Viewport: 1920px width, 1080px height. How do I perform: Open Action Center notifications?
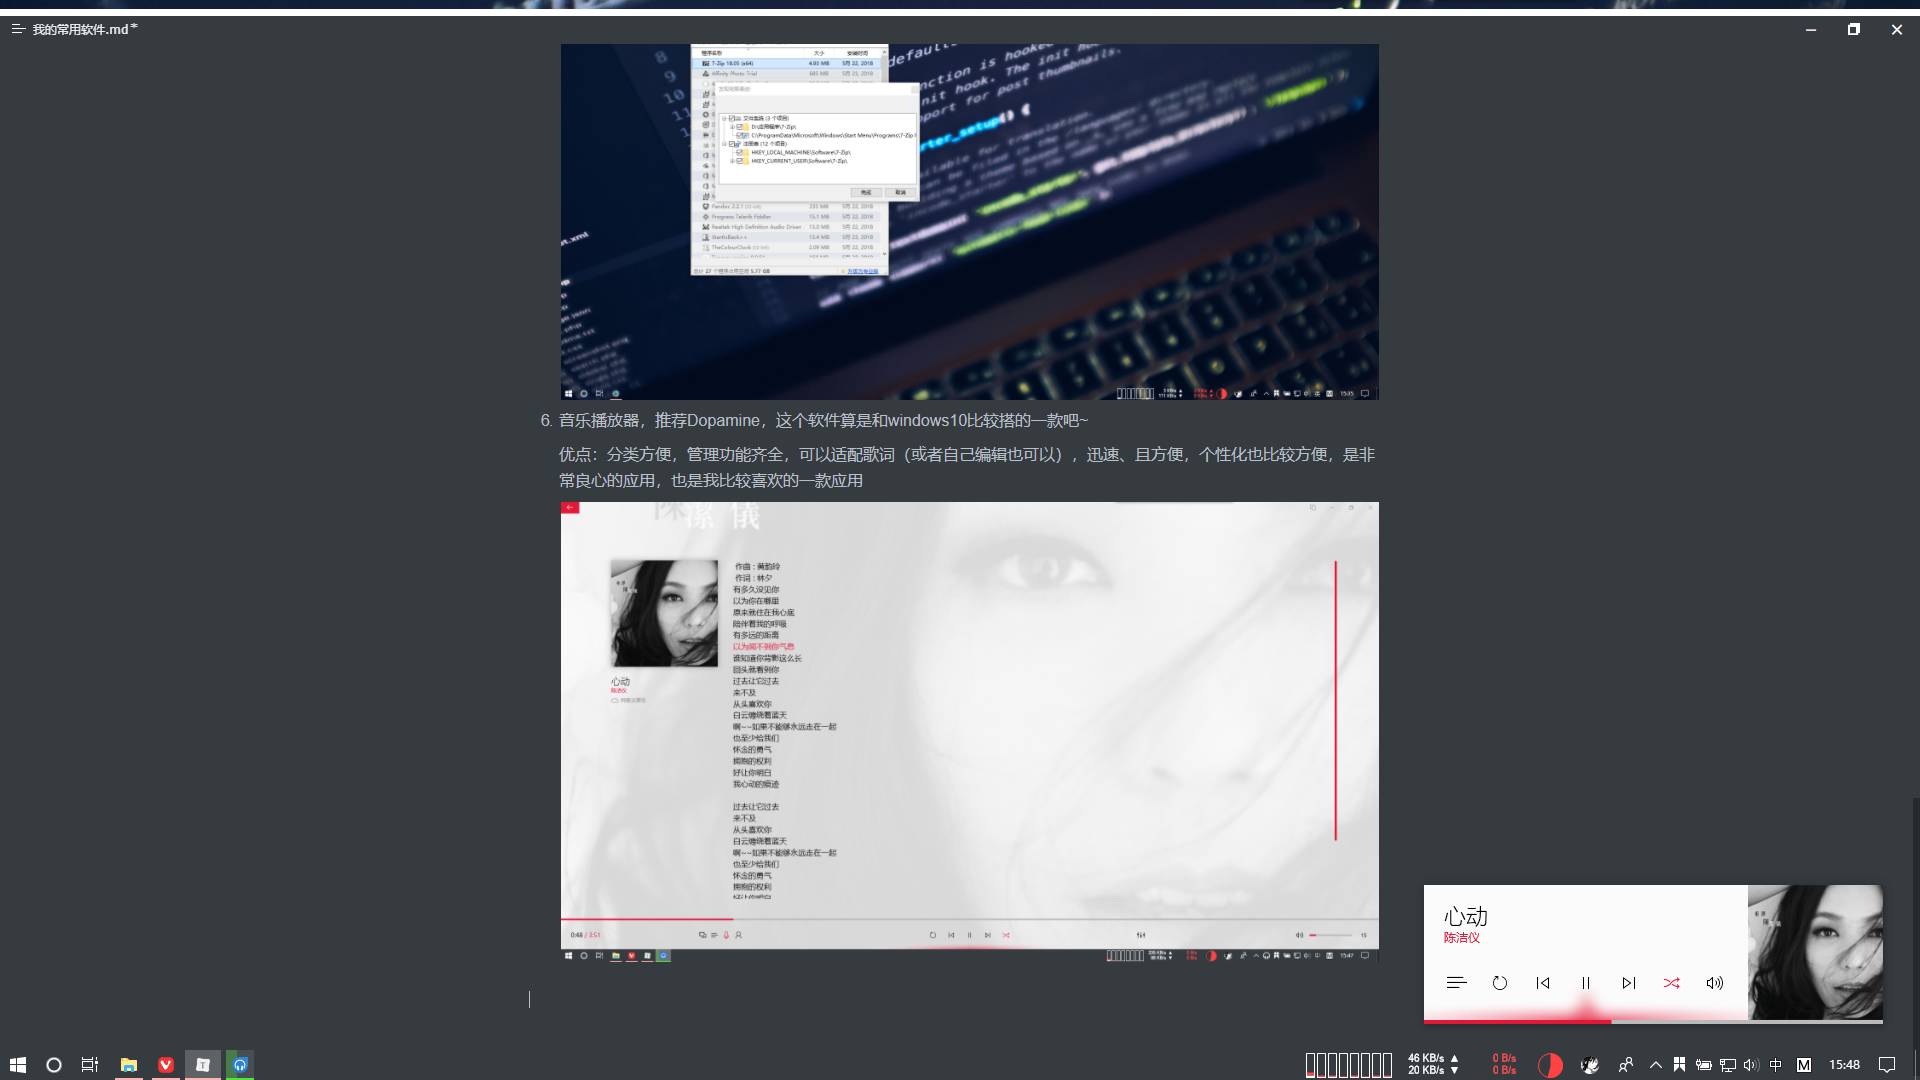pos(1886,1065)
